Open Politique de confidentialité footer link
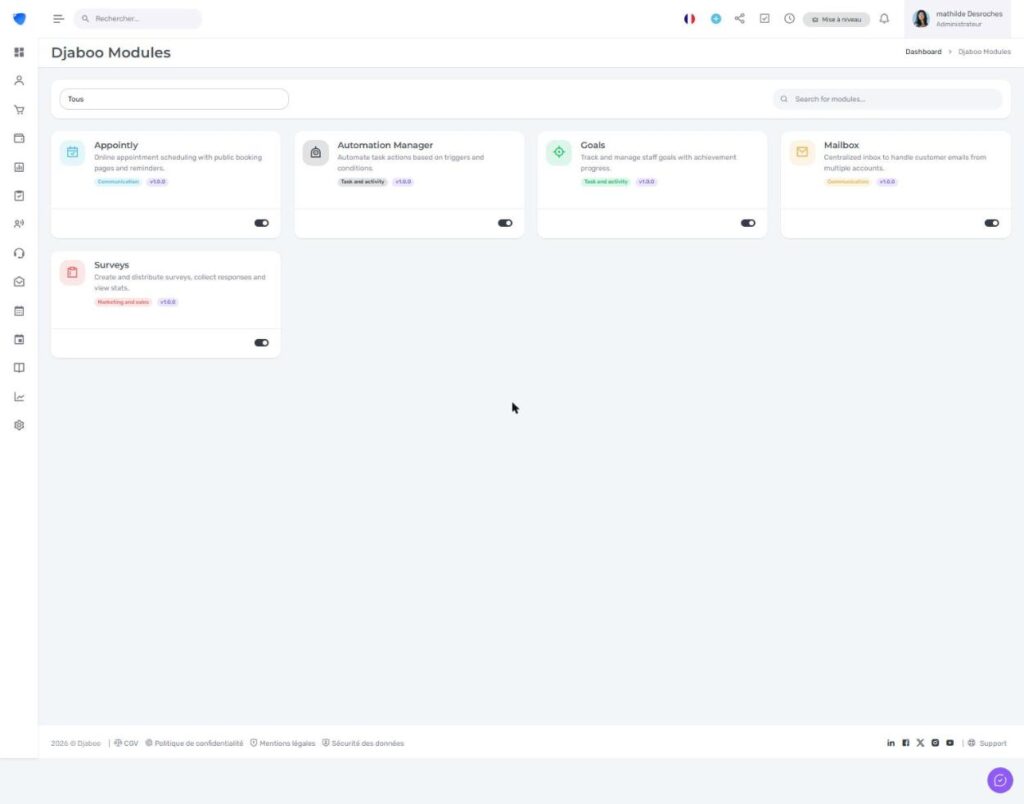This screenshot has width=1024, height=804. [194, 743]
